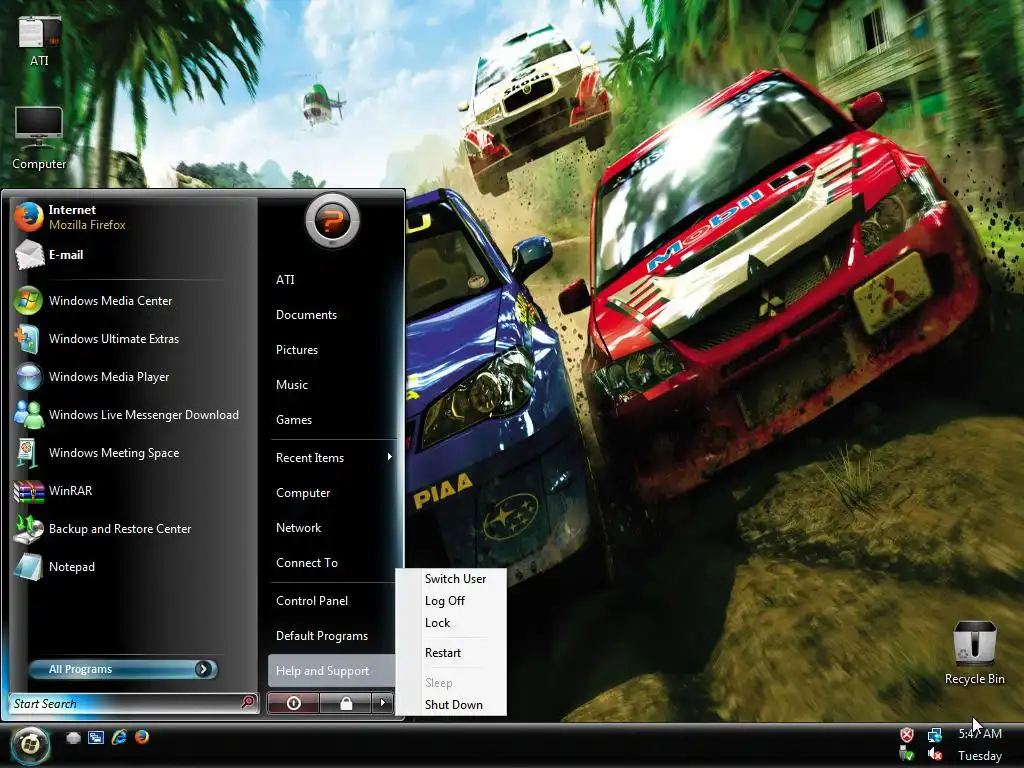This screenshot has width=1024, height=768.
Task: Launch Internet Explorer from quick launch
Action: click(119, 737)
